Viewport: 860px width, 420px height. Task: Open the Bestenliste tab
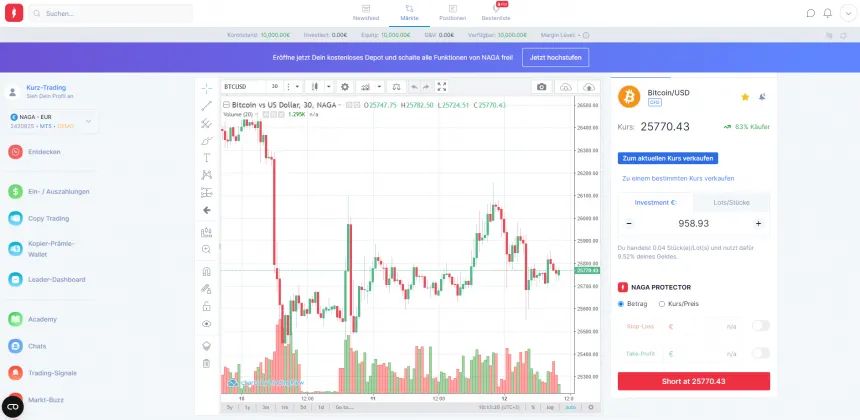[x=496, y=13]
